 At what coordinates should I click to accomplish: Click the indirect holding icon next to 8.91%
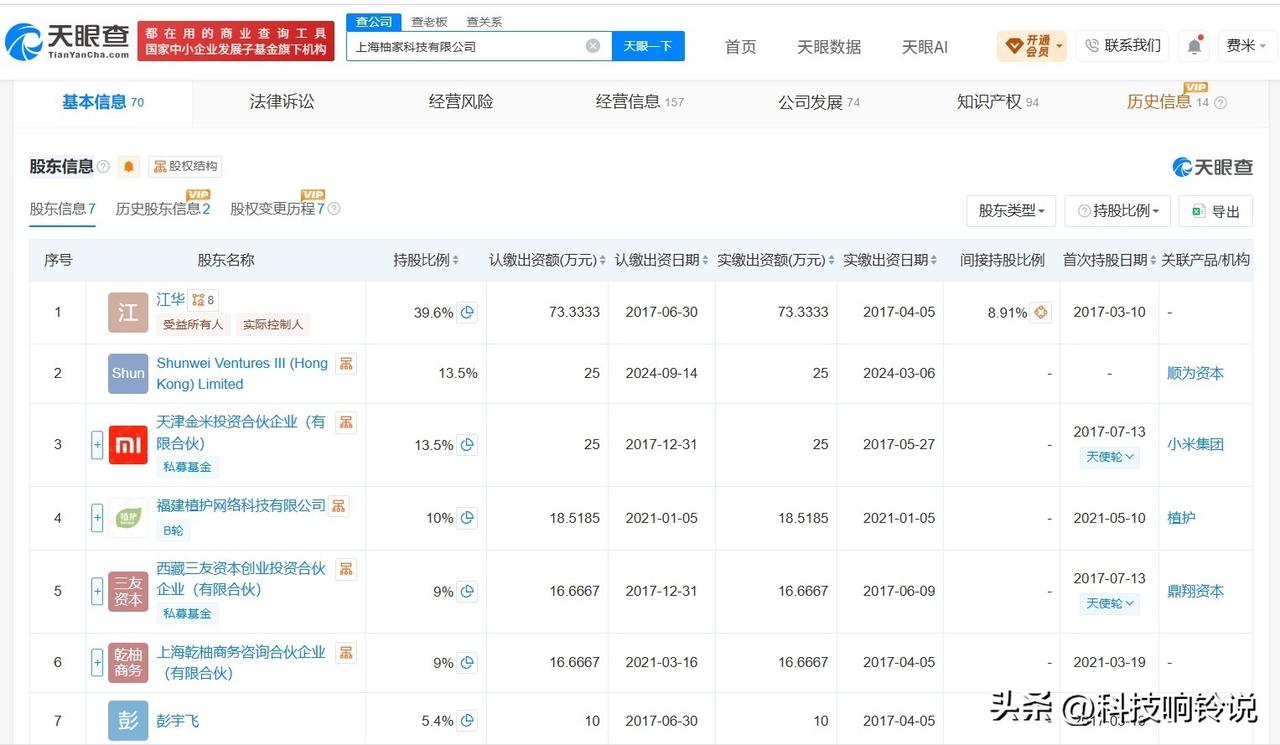(1041, 312)
